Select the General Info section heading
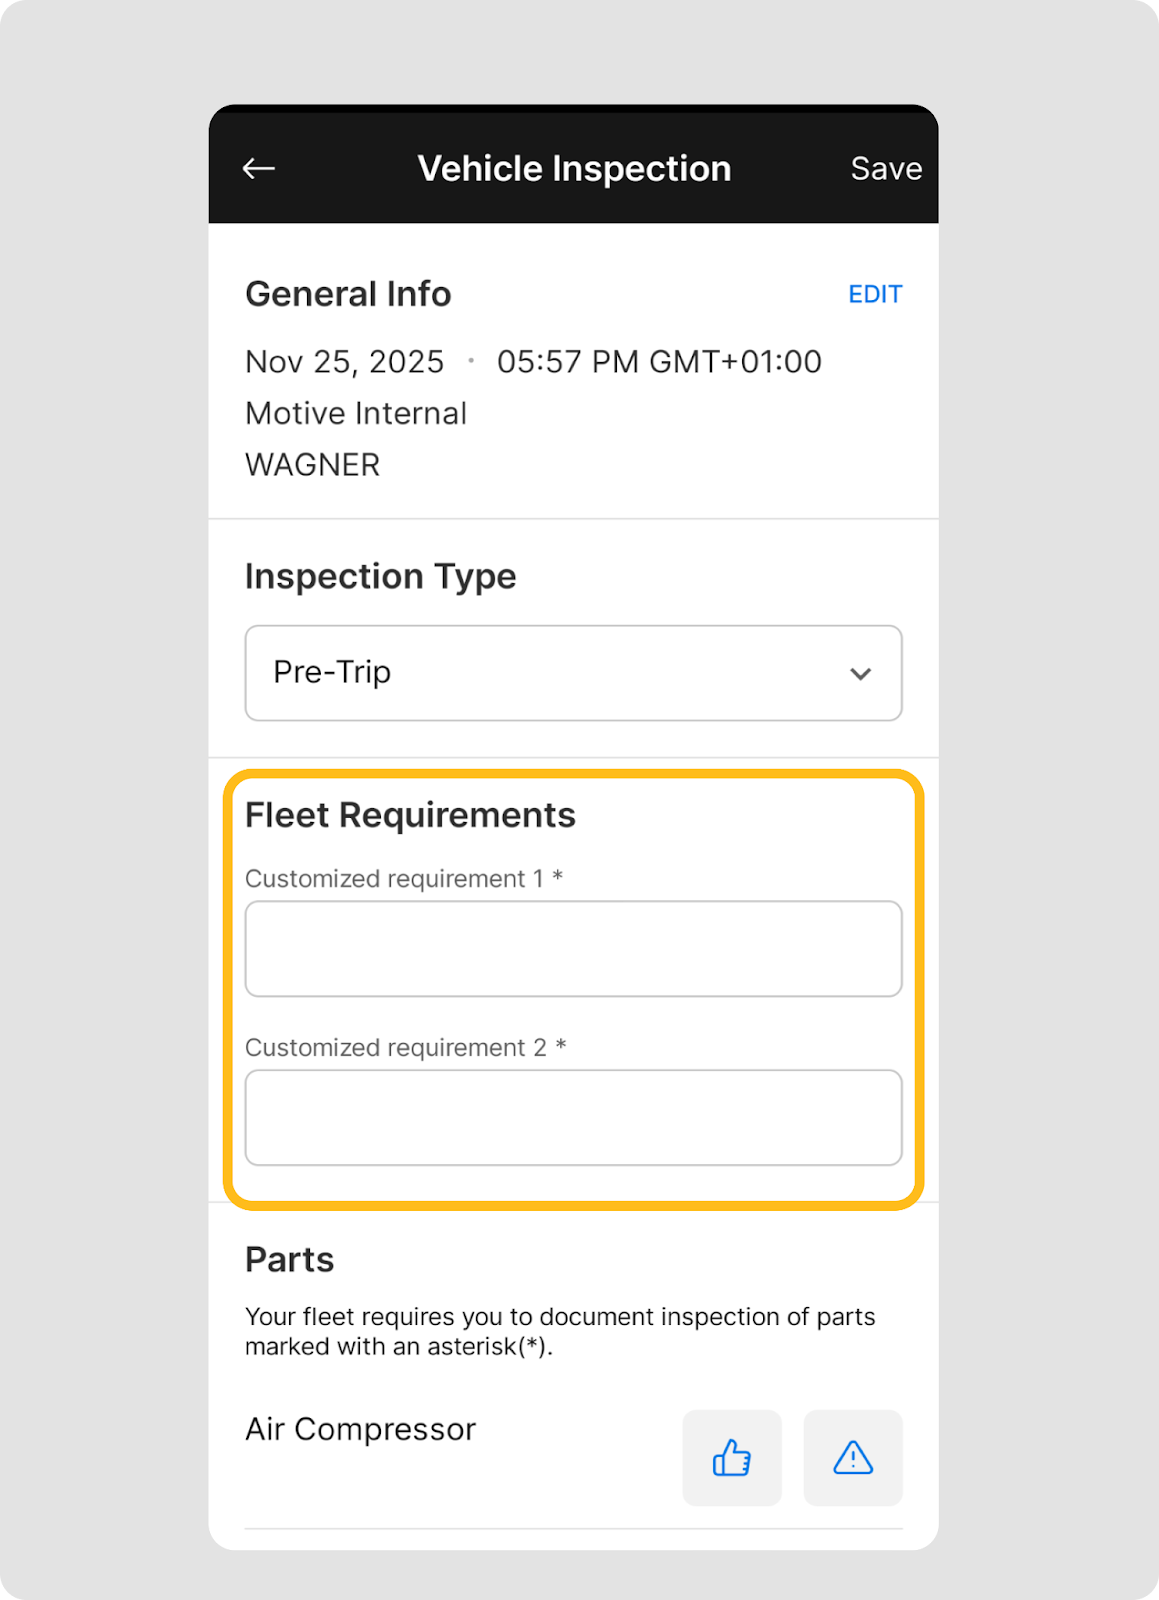This screenshot has width=1159, height=1600. tap(348, 294)
